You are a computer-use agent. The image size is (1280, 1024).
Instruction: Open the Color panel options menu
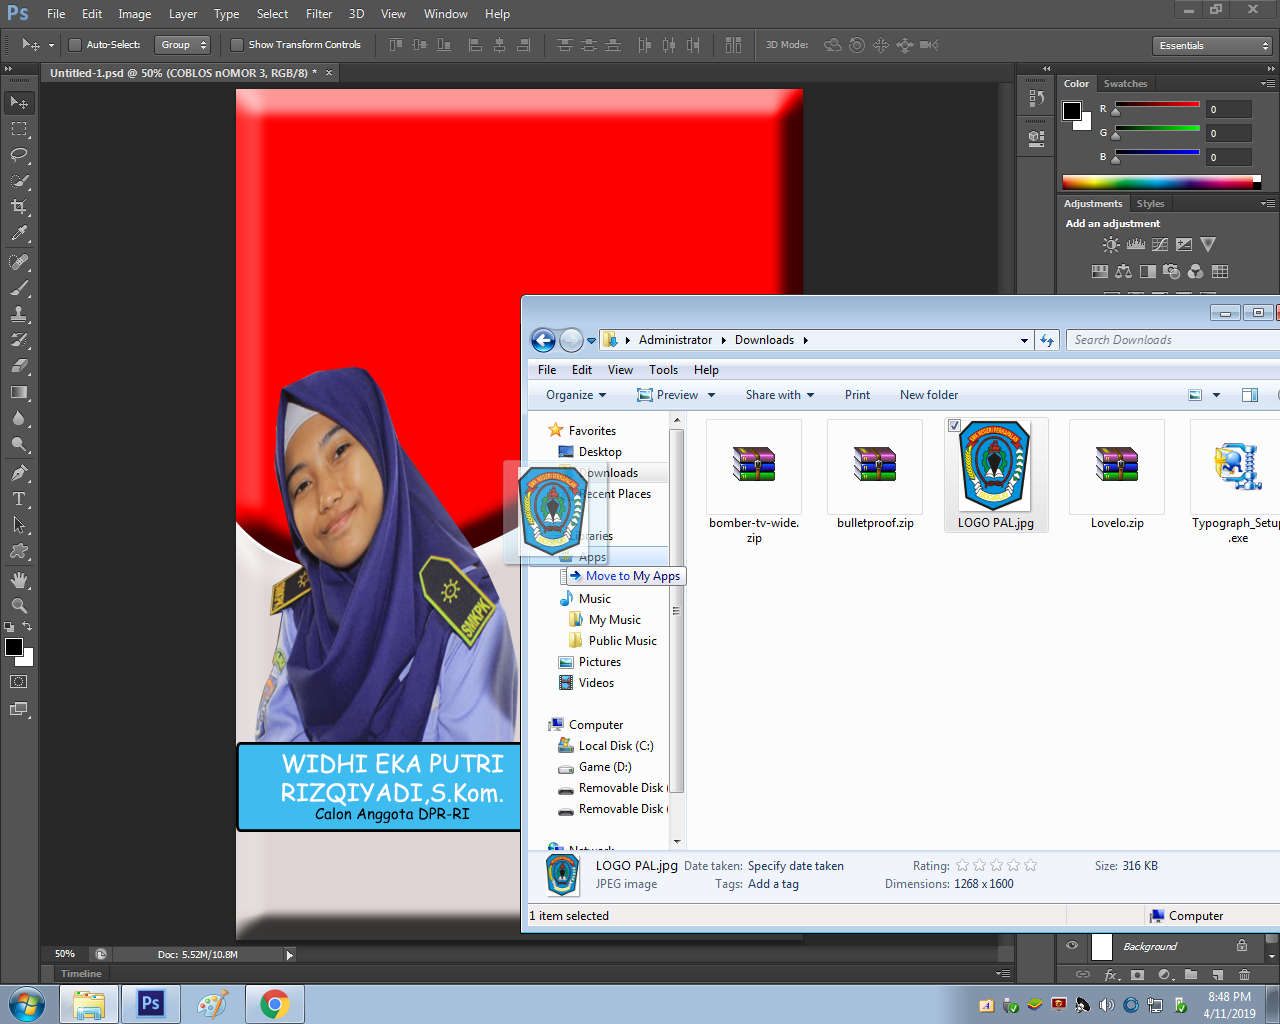(x=1267, y=84)
